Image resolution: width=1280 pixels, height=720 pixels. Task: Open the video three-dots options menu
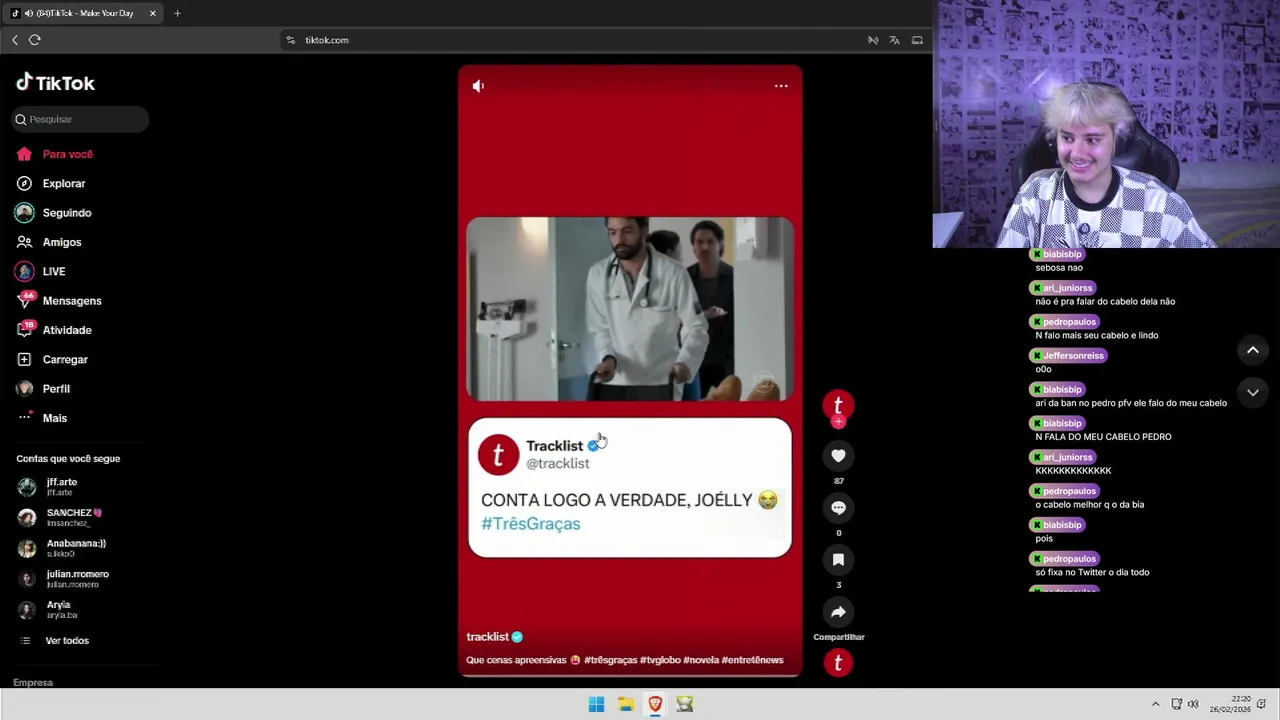click(x=781, y=86)
